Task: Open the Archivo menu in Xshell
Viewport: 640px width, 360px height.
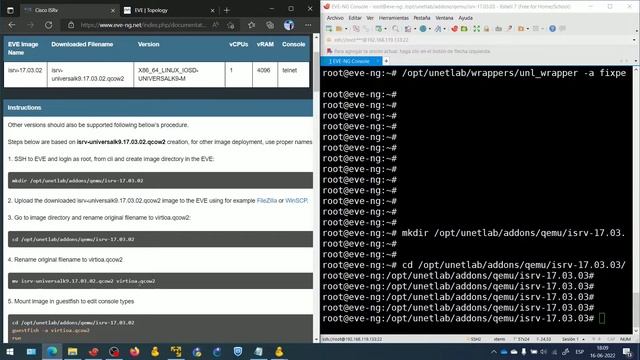Action: point(335,18)
